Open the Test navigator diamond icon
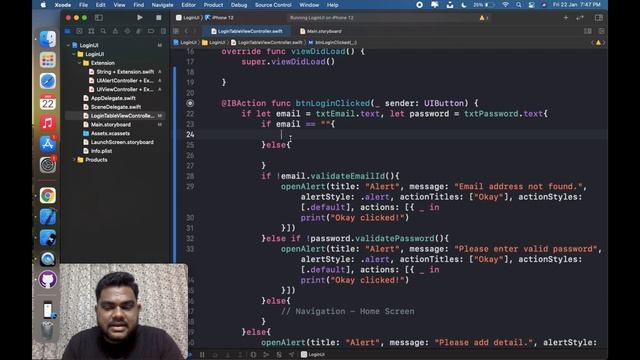The image size is (640, 360). tap(127, 31)
